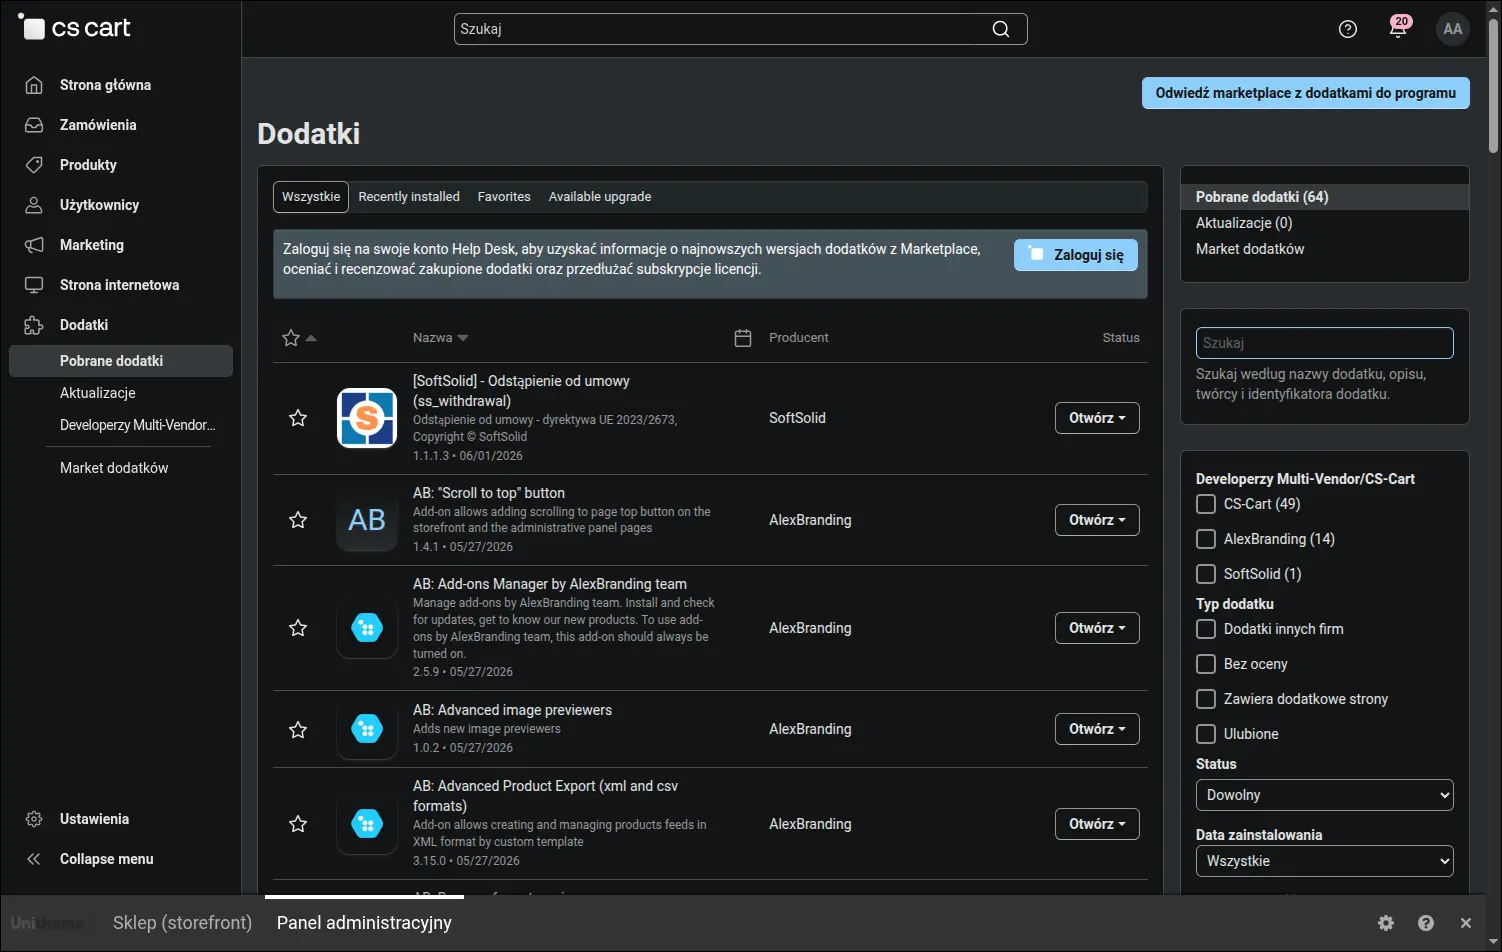The height and width of the screenshot is (952, 1502).
Task: Click the help question mark icon in header
Action: 1348,29
